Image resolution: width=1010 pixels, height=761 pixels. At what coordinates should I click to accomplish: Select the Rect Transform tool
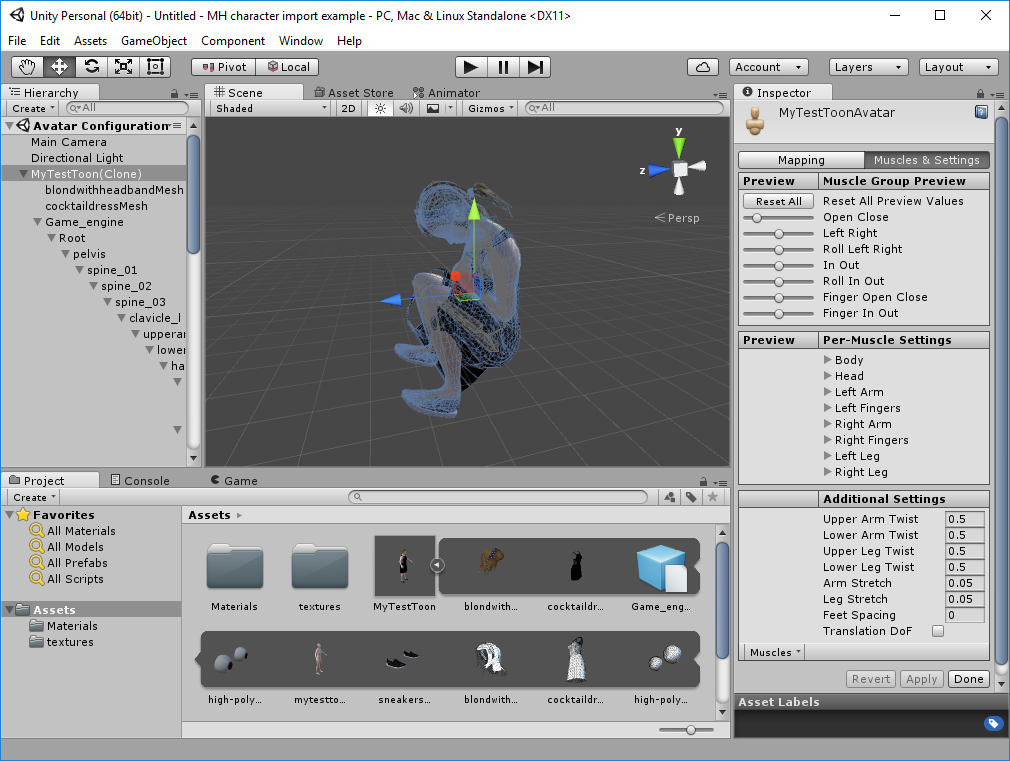[x=155, y=67]
